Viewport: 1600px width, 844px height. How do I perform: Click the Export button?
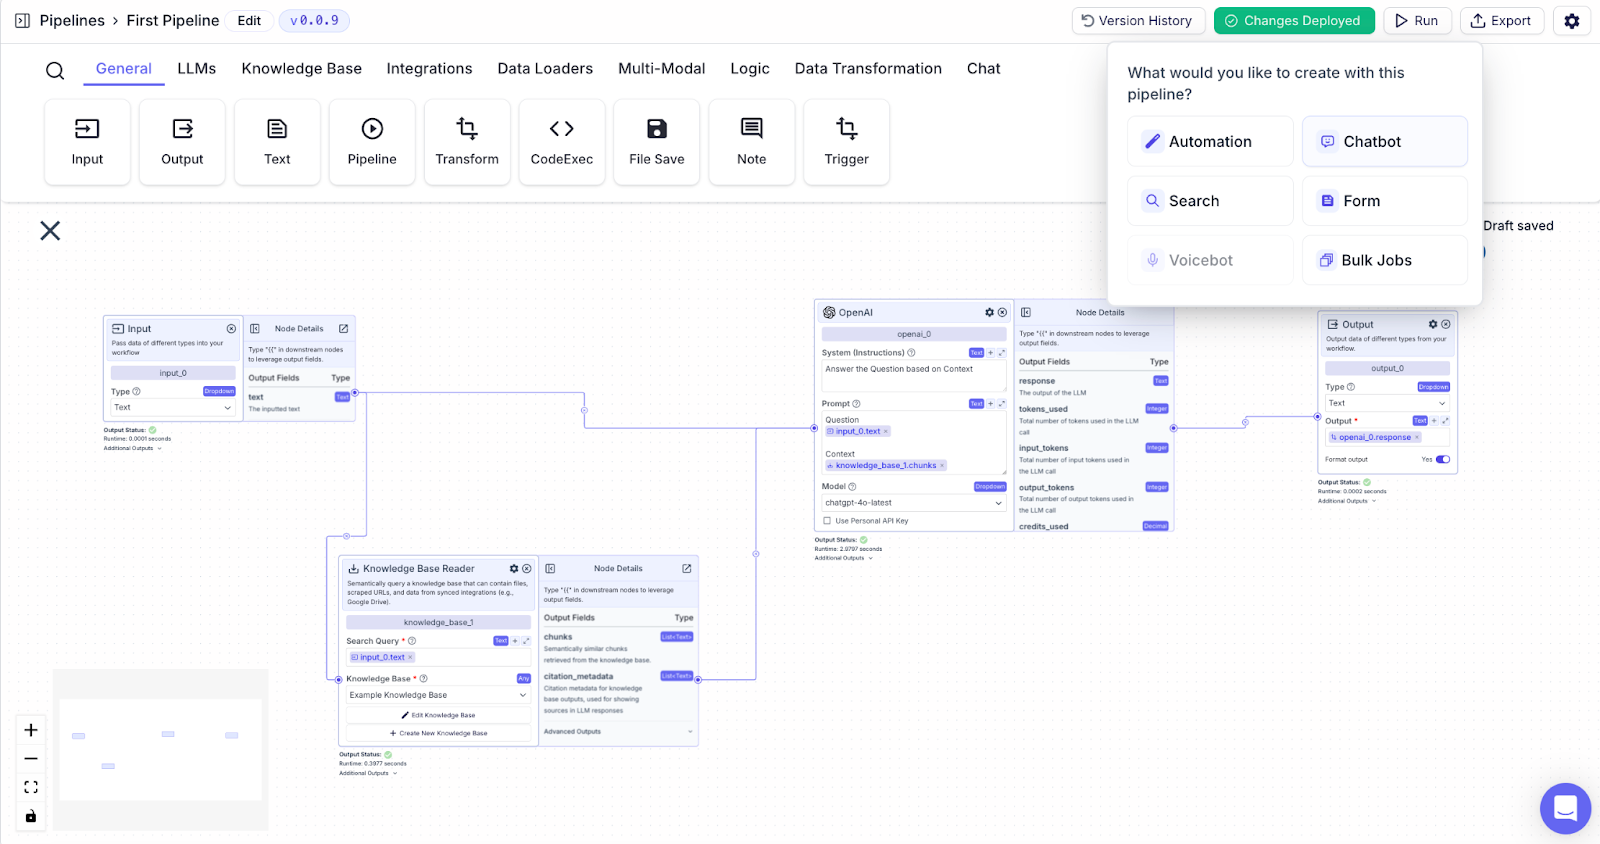click(1502, 21)
